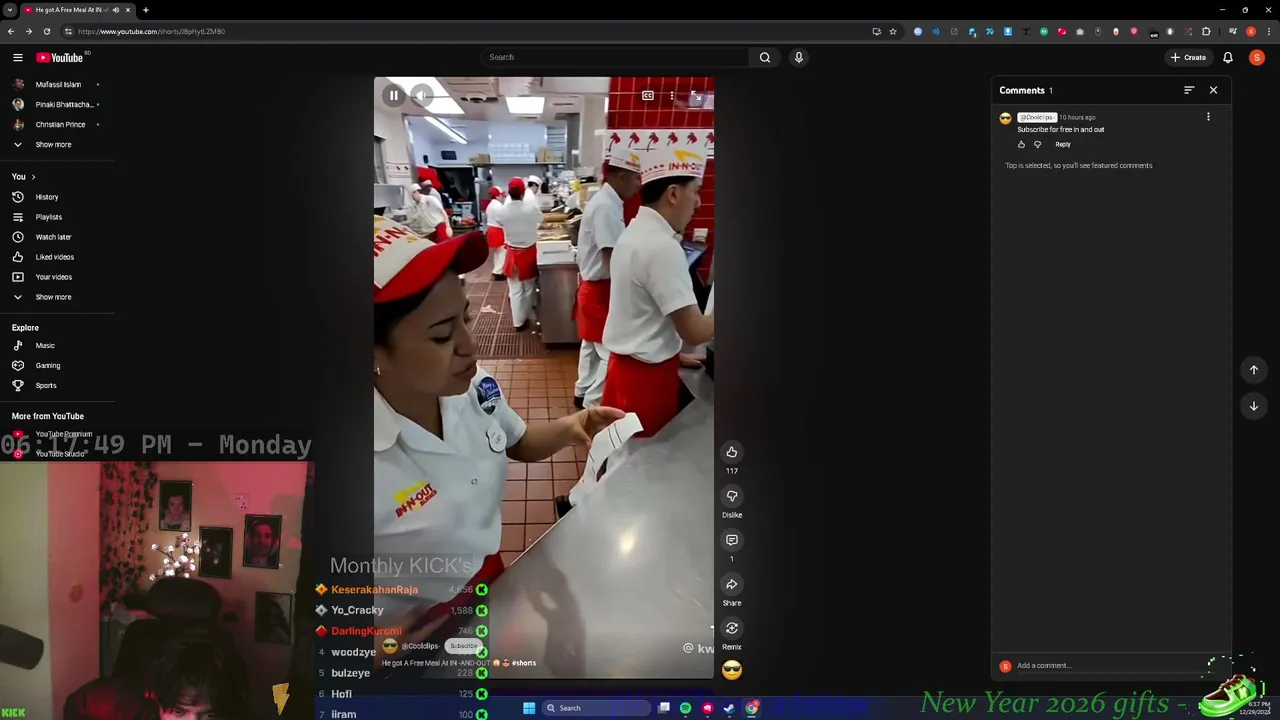Open the tab search dropdown arrow
The height and width of the screenshot is (720, 1280).
tap(9, 10)
